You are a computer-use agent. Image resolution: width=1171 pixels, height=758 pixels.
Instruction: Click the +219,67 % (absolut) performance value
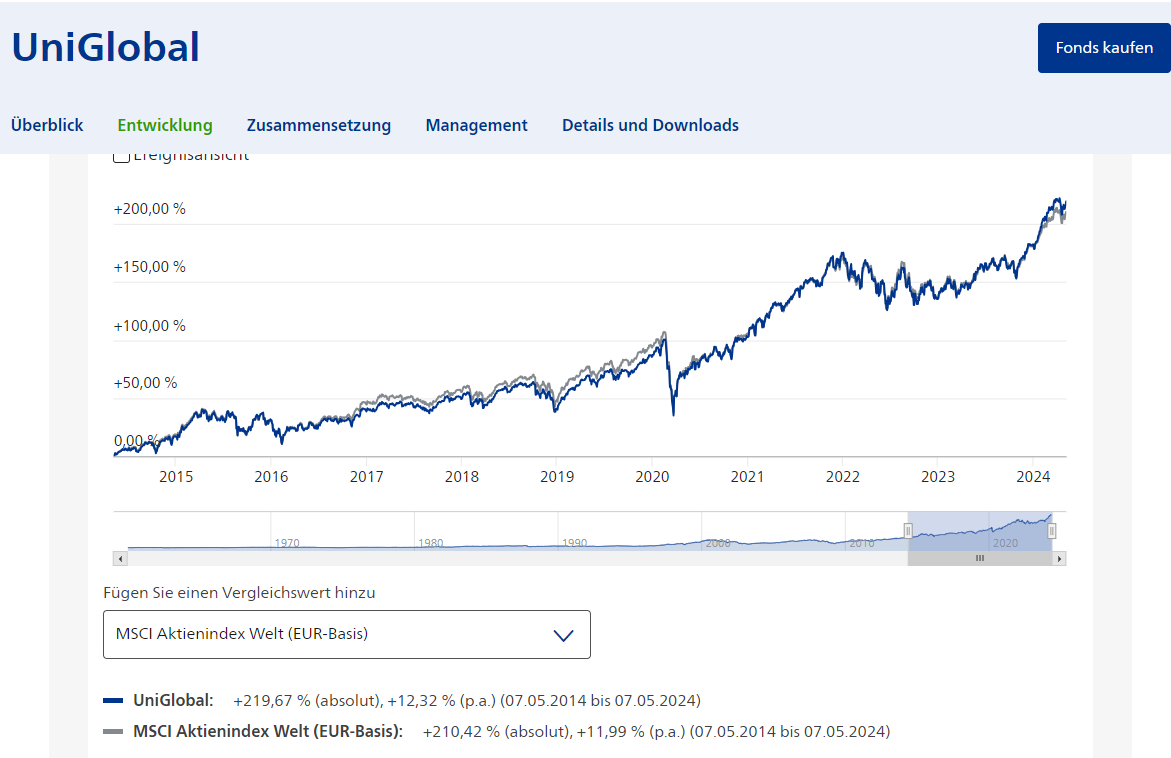point(307,700)
